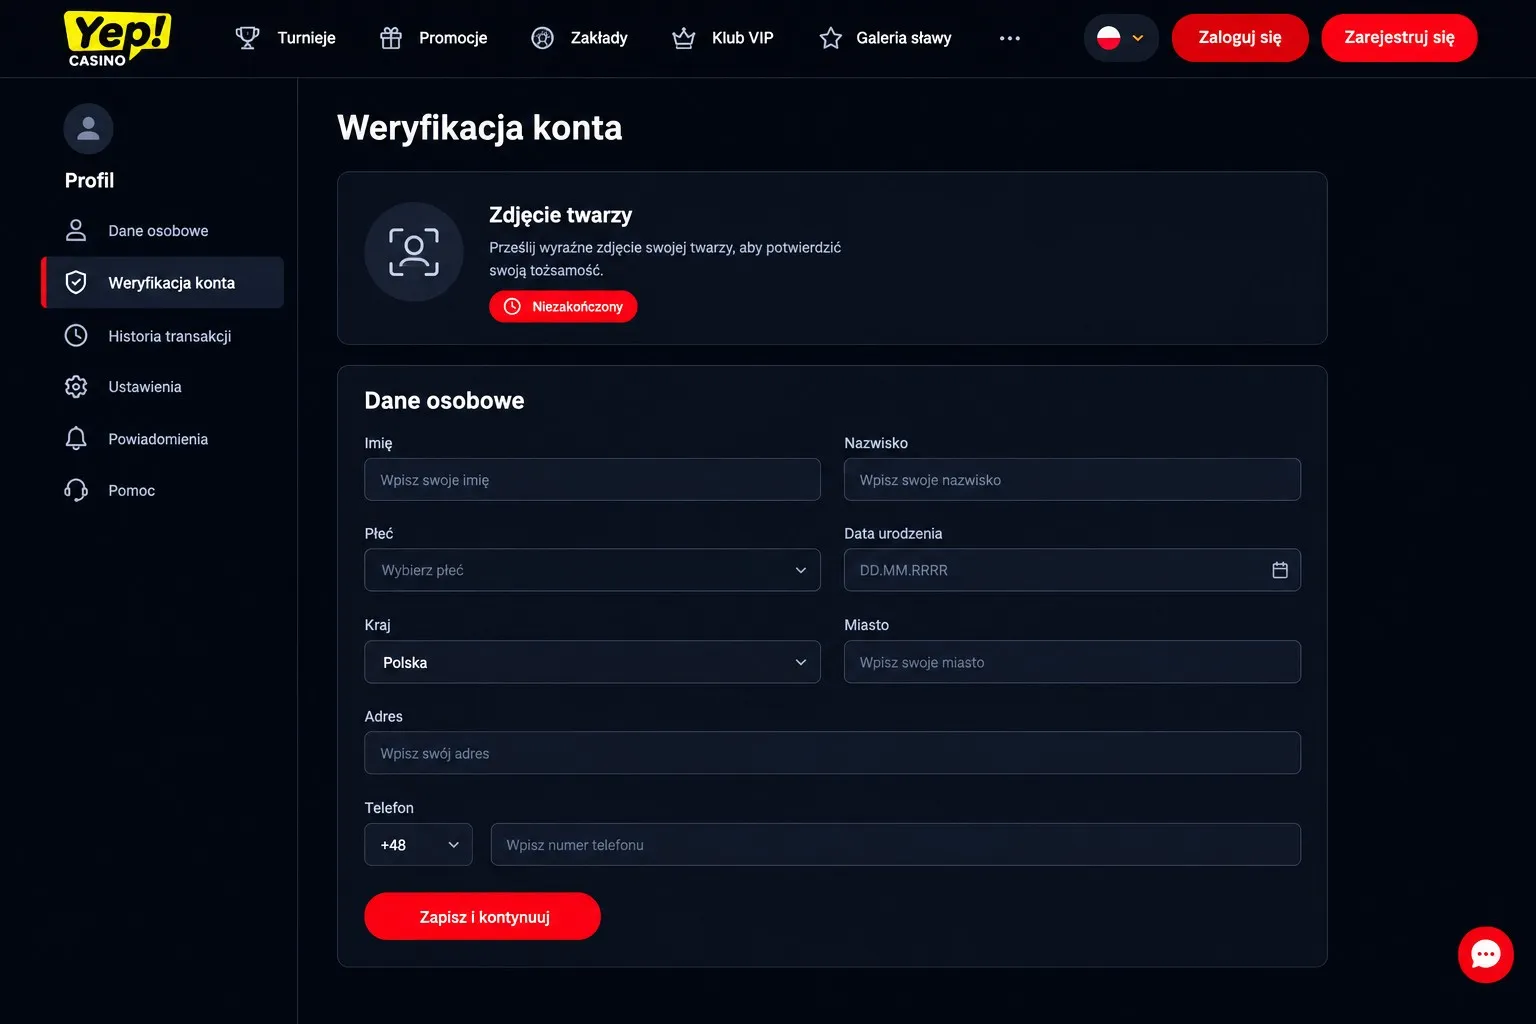Screen dimensions: 1536x1024
Task: Focus the Adres input field
Action: click(x=833, y=753)
